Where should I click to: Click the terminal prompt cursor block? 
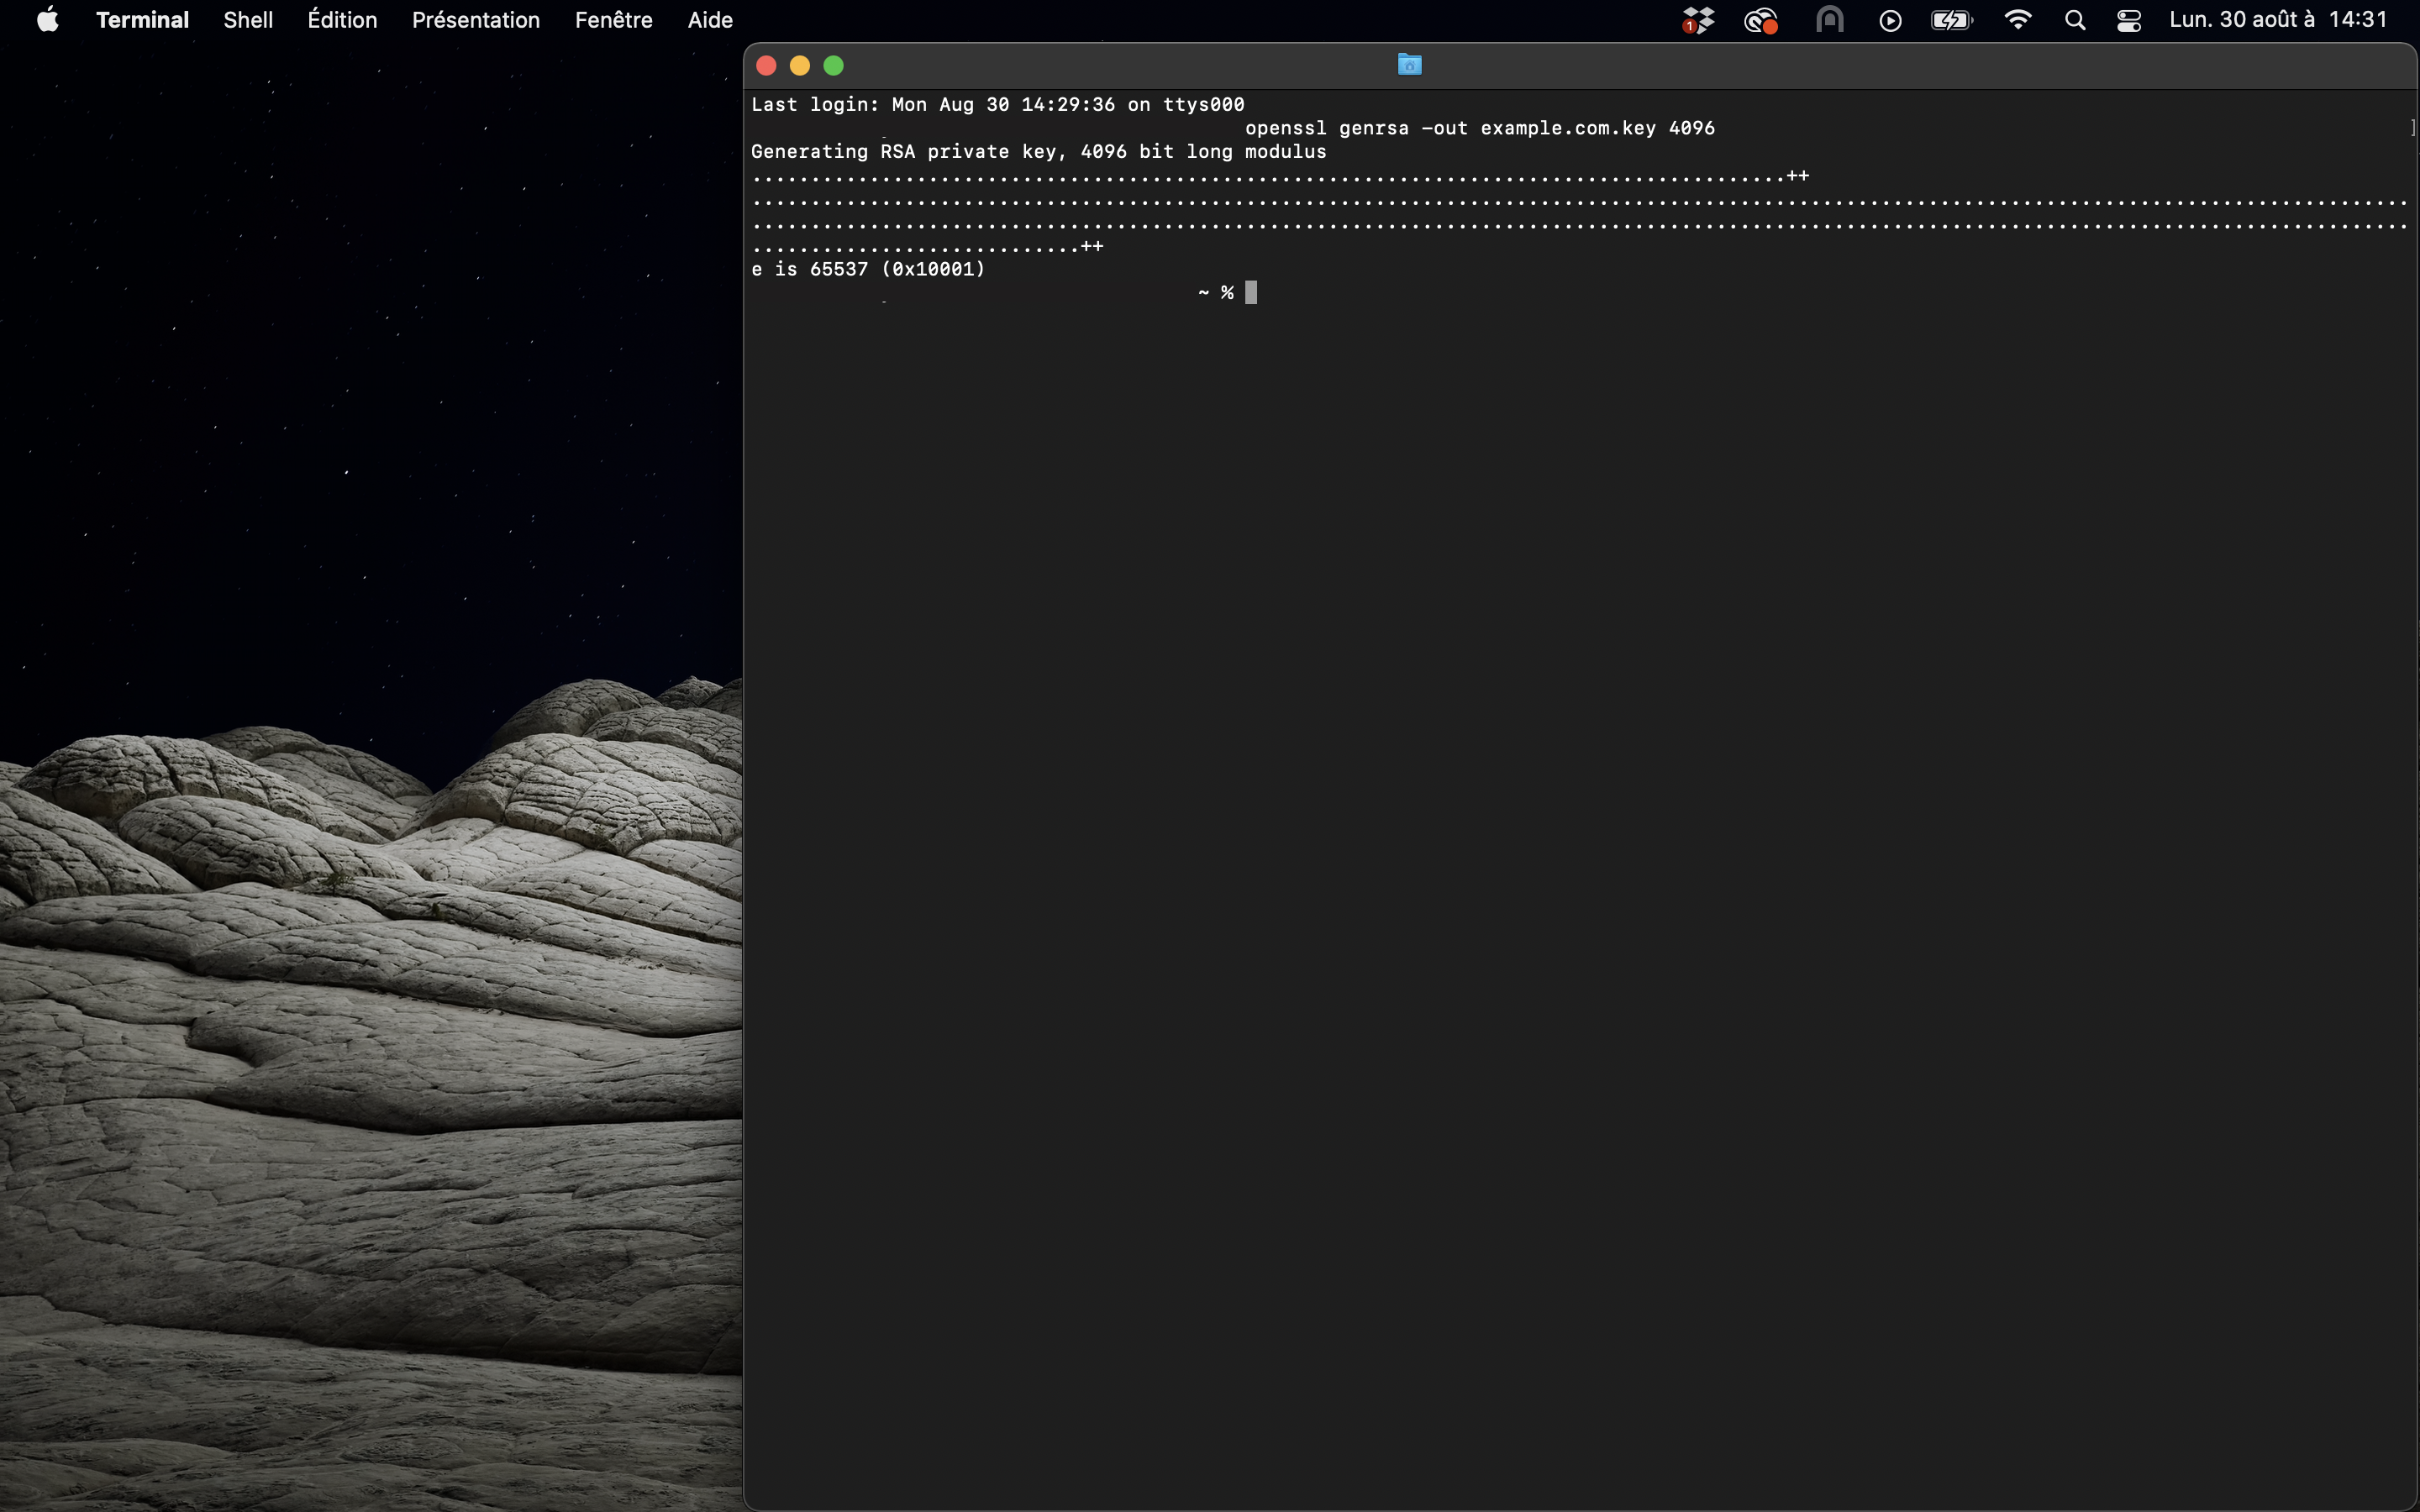1250,293
